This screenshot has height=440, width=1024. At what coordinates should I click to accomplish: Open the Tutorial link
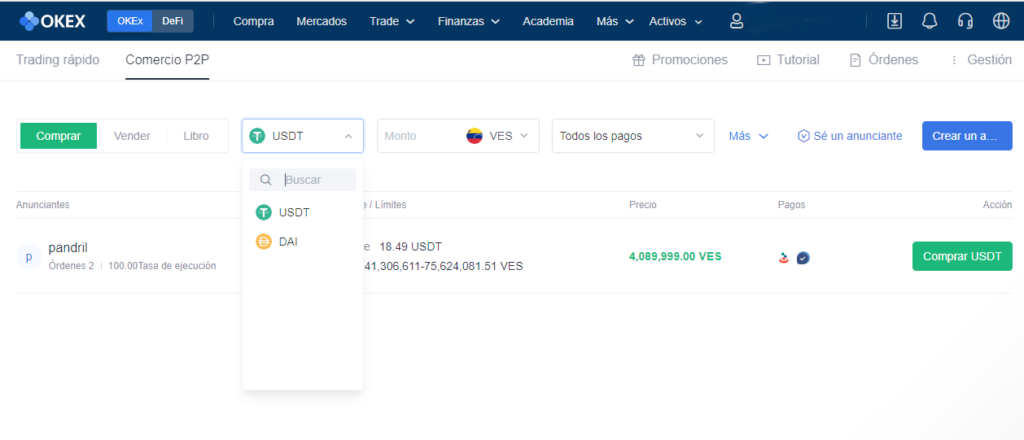click(788, 60)
